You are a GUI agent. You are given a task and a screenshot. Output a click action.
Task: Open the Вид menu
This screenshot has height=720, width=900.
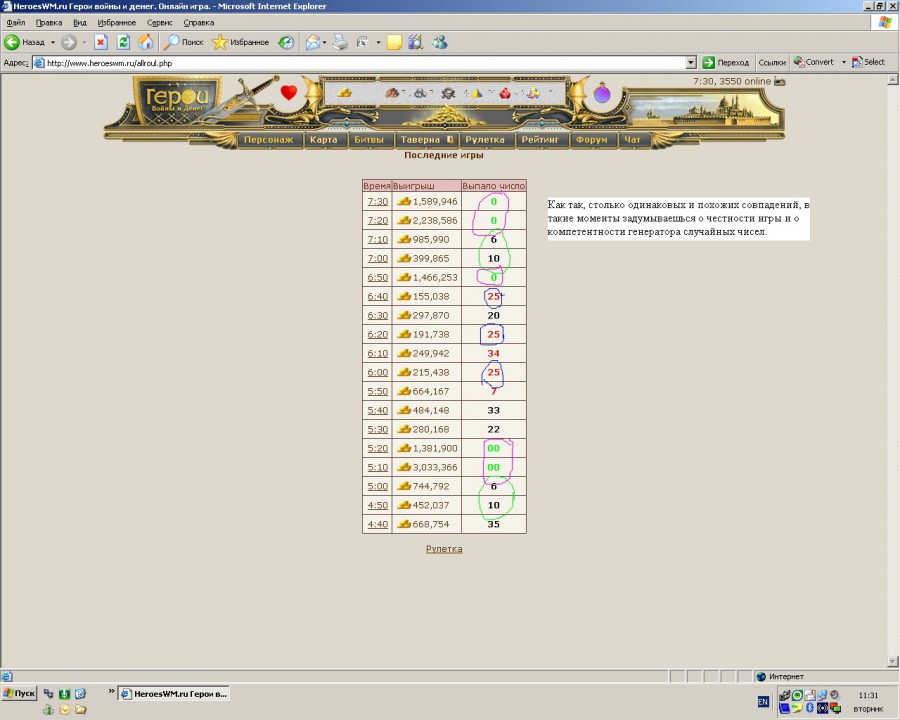click(x=80, y=22)
